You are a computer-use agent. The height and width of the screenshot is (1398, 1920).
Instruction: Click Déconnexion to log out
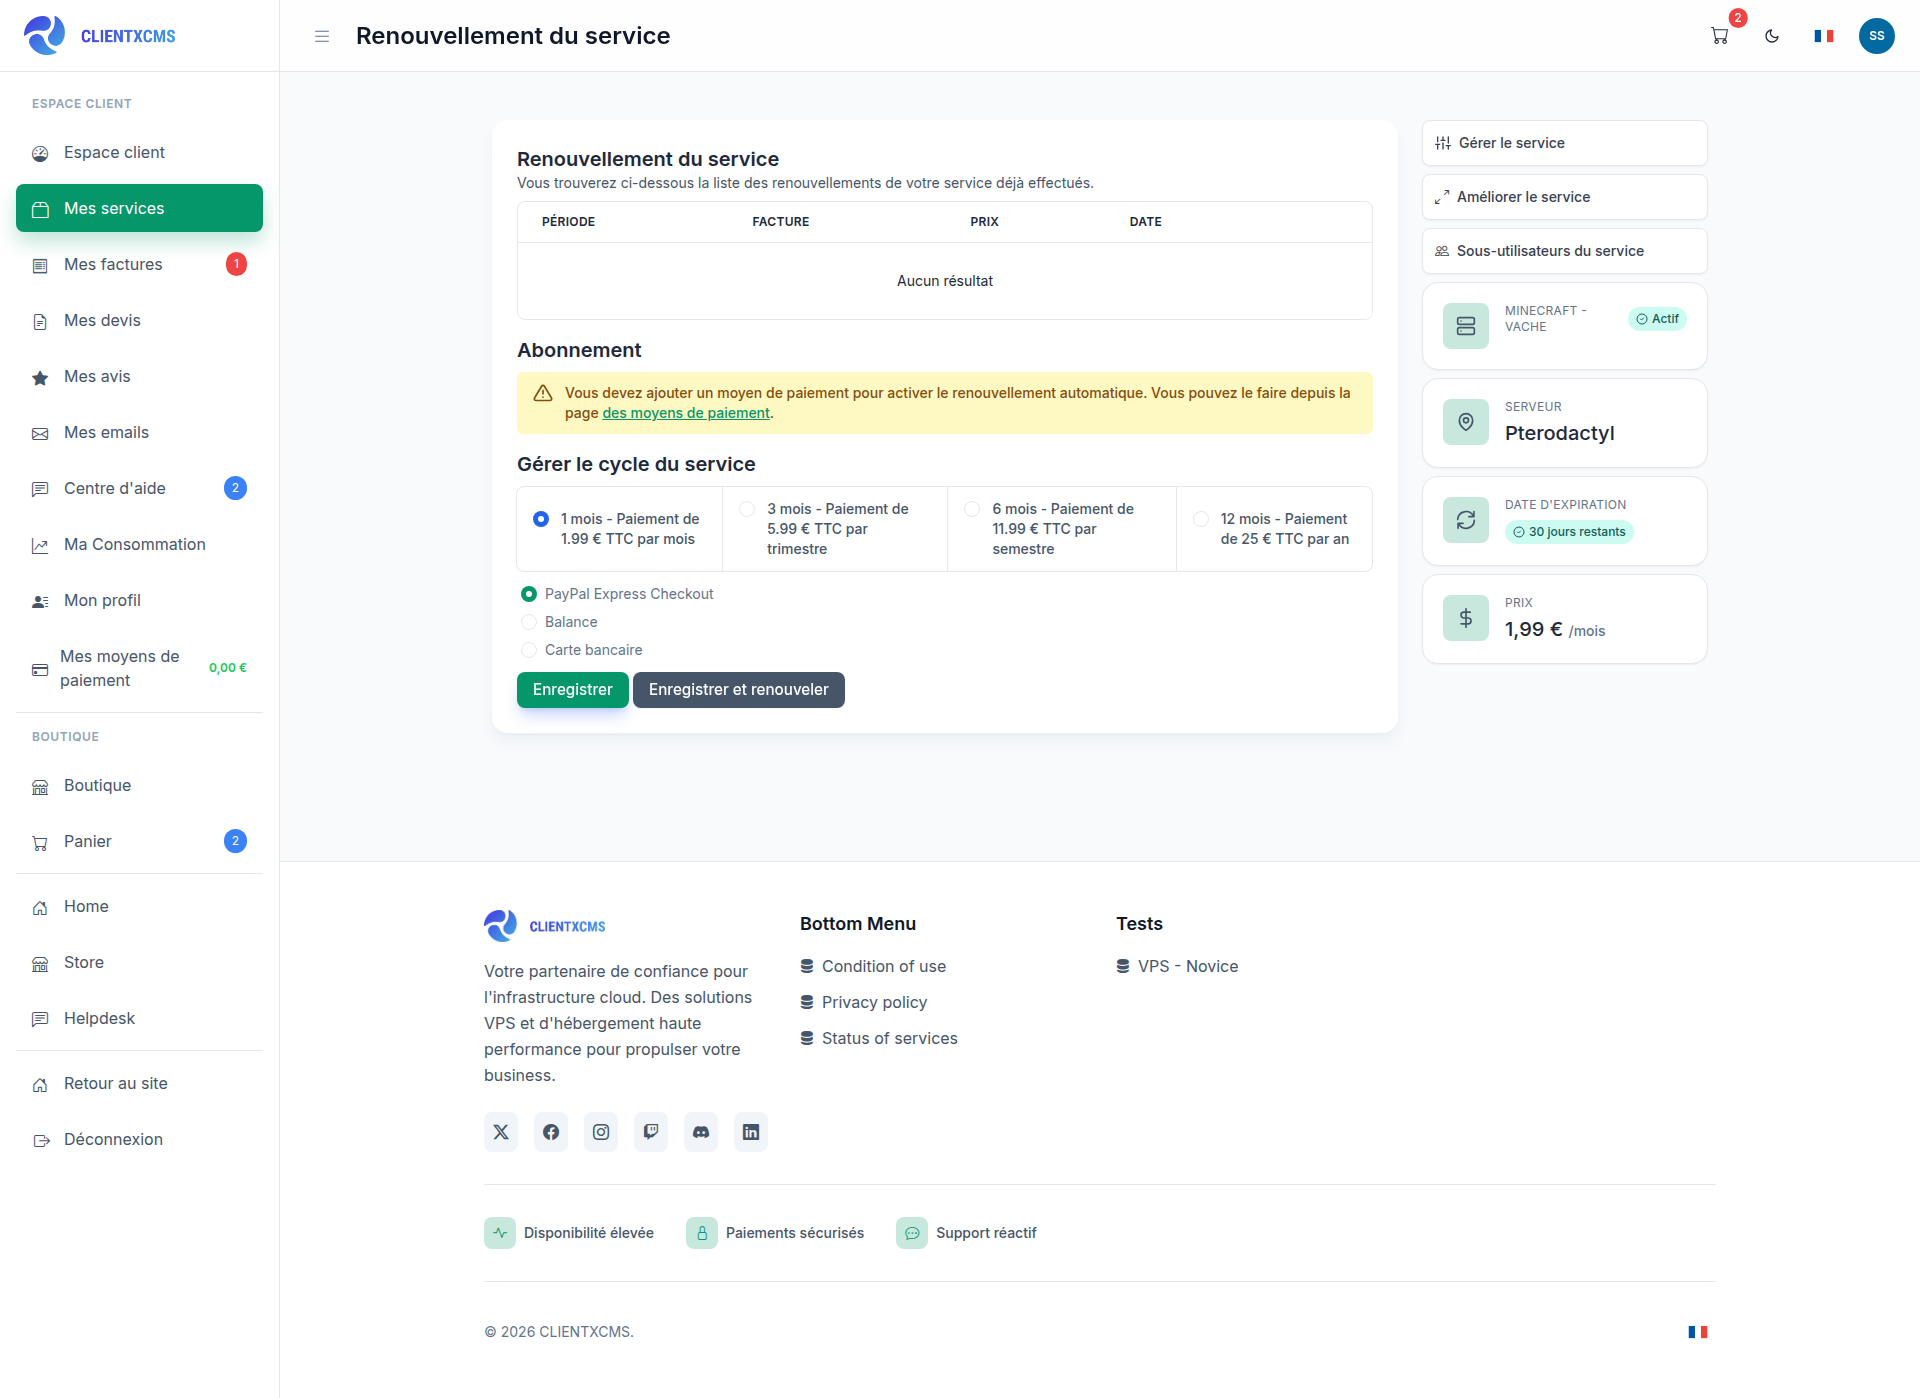(x=139, y=1139)
